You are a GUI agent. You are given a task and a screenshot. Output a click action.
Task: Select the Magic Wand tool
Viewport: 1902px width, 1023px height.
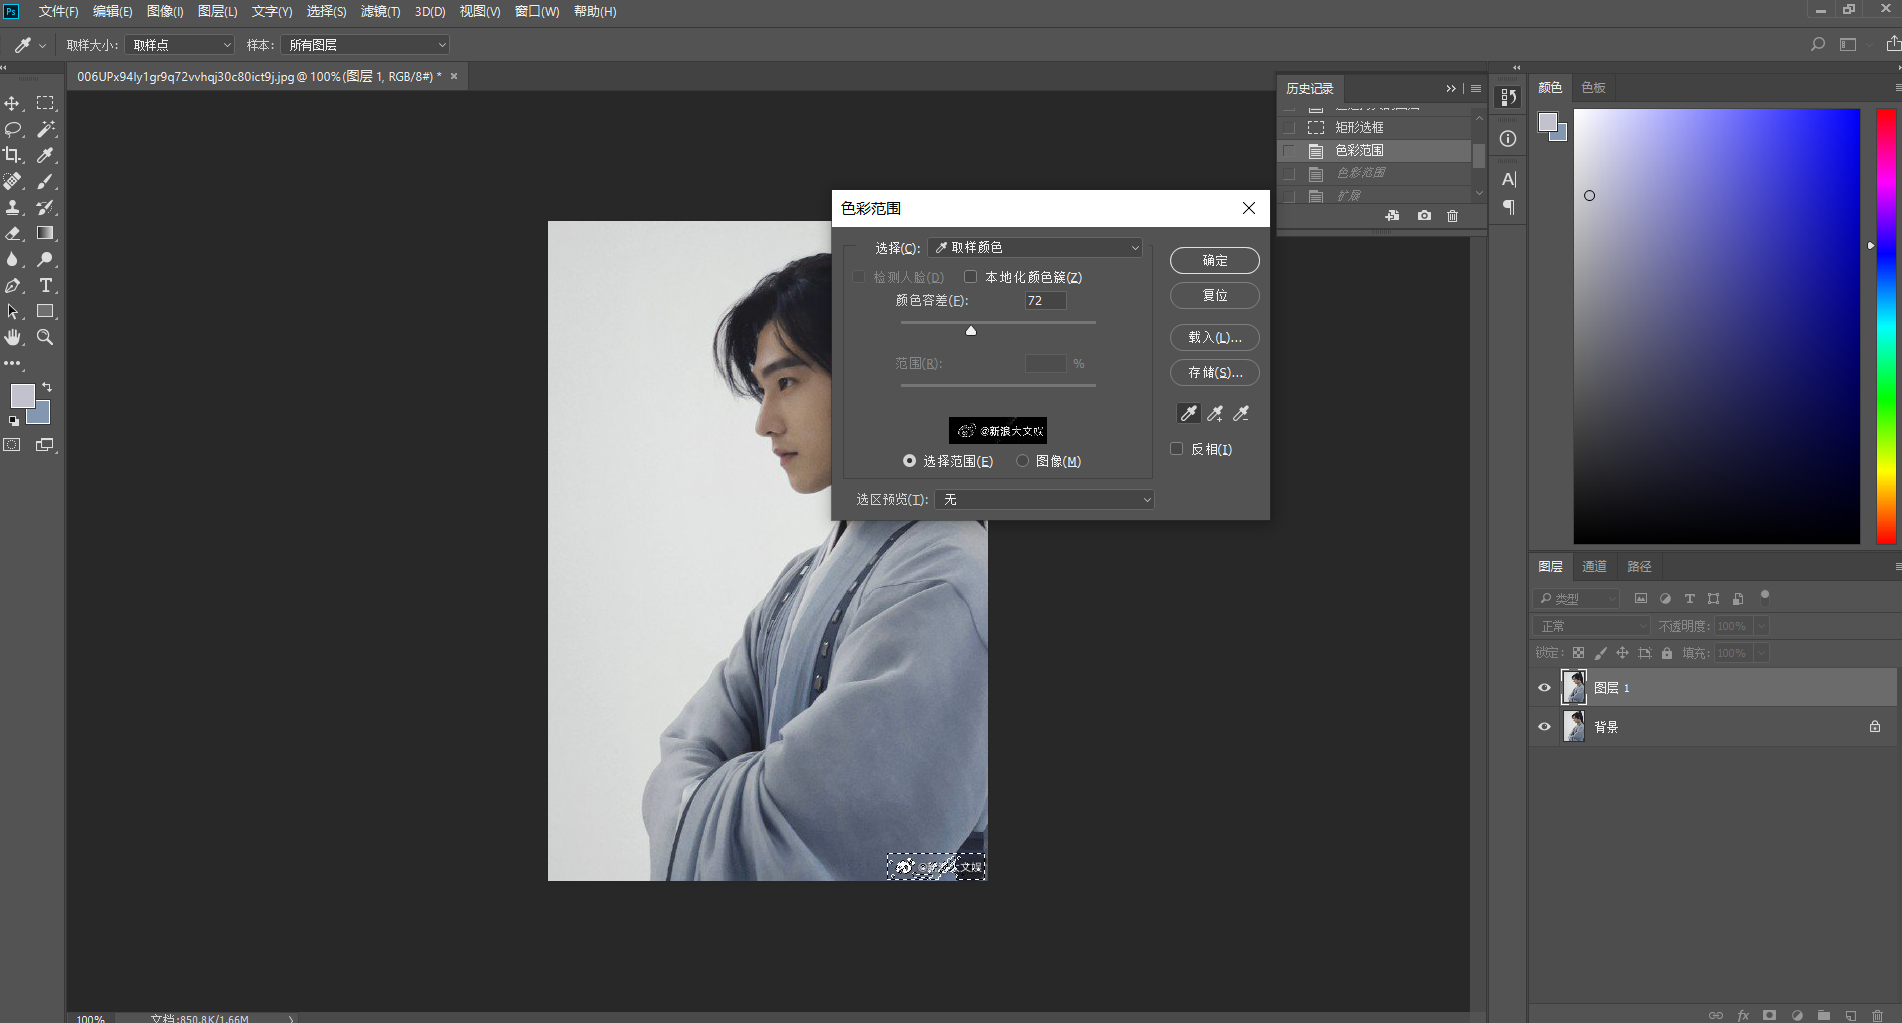(45, 129)
